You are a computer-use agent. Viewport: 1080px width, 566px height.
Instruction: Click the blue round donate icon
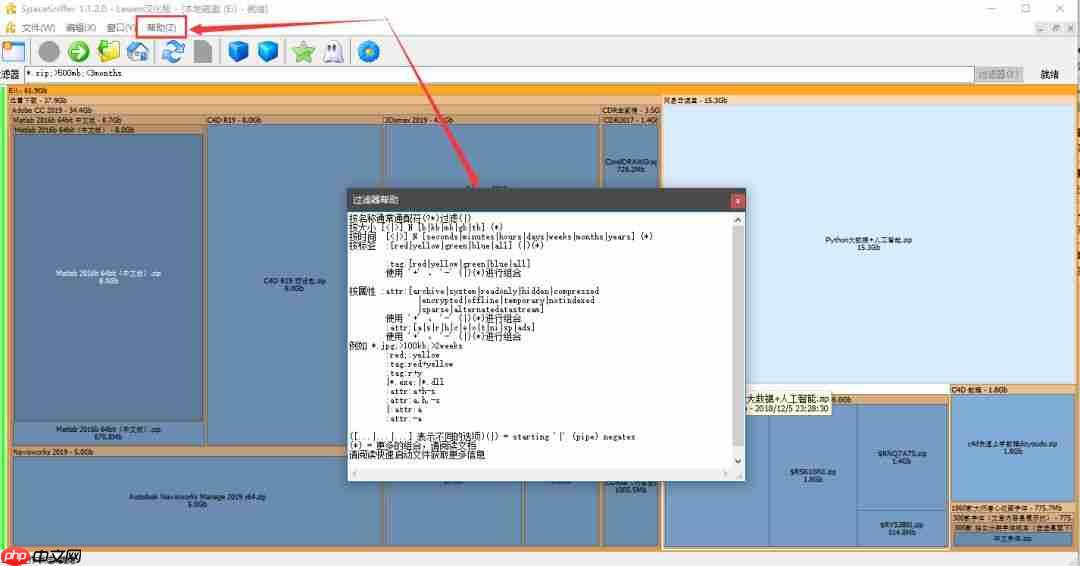[x=368, y=52]
